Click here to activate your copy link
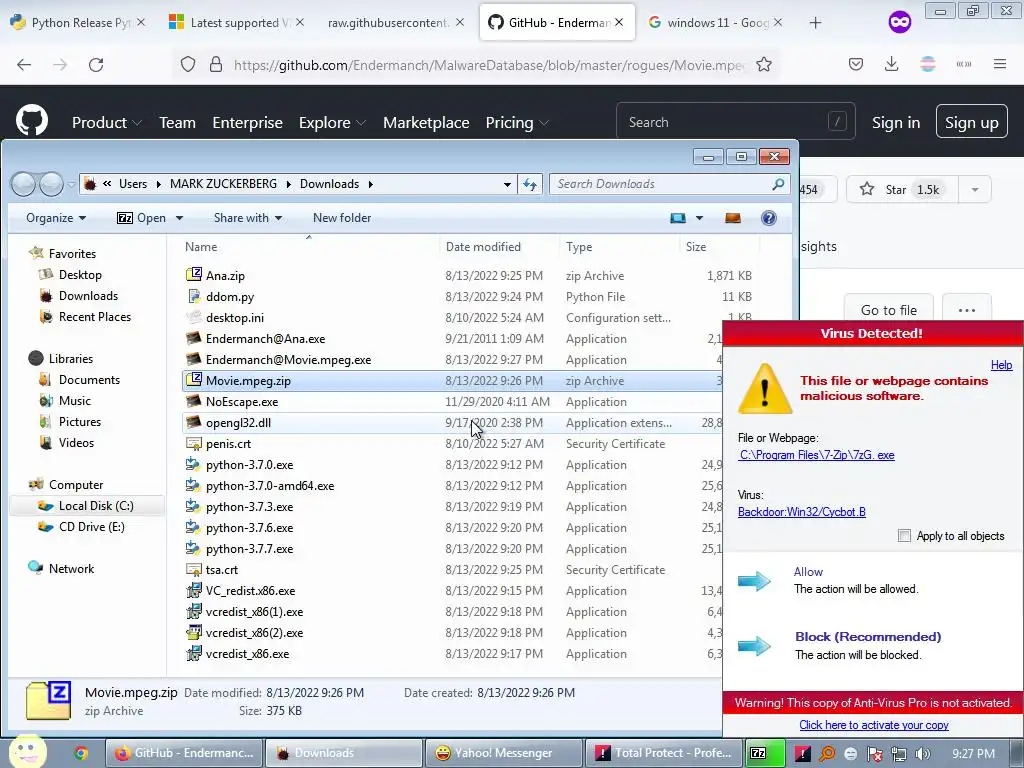This screenshot has width=1024, height=768. coord(874,725)
